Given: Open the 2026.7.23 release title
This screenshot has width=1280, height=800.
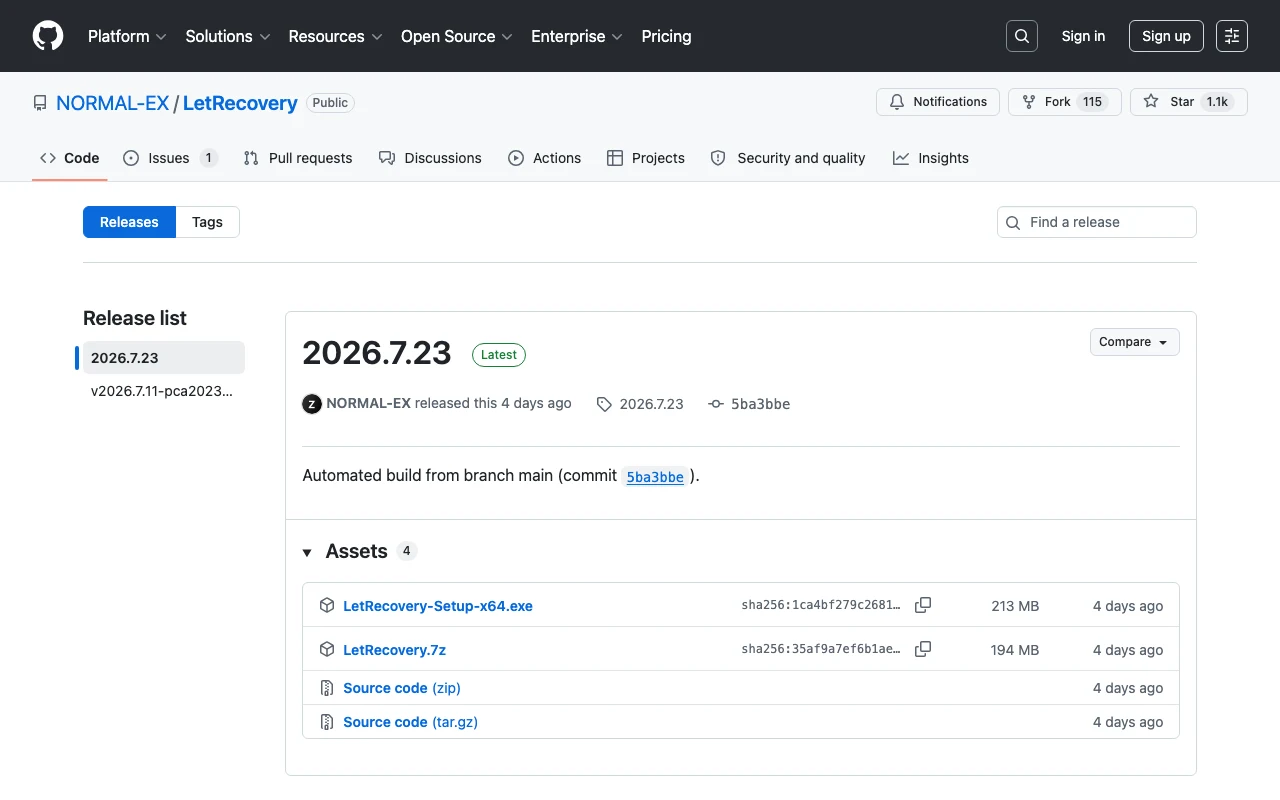Looking at the screenshot, I should click(377, 352).
